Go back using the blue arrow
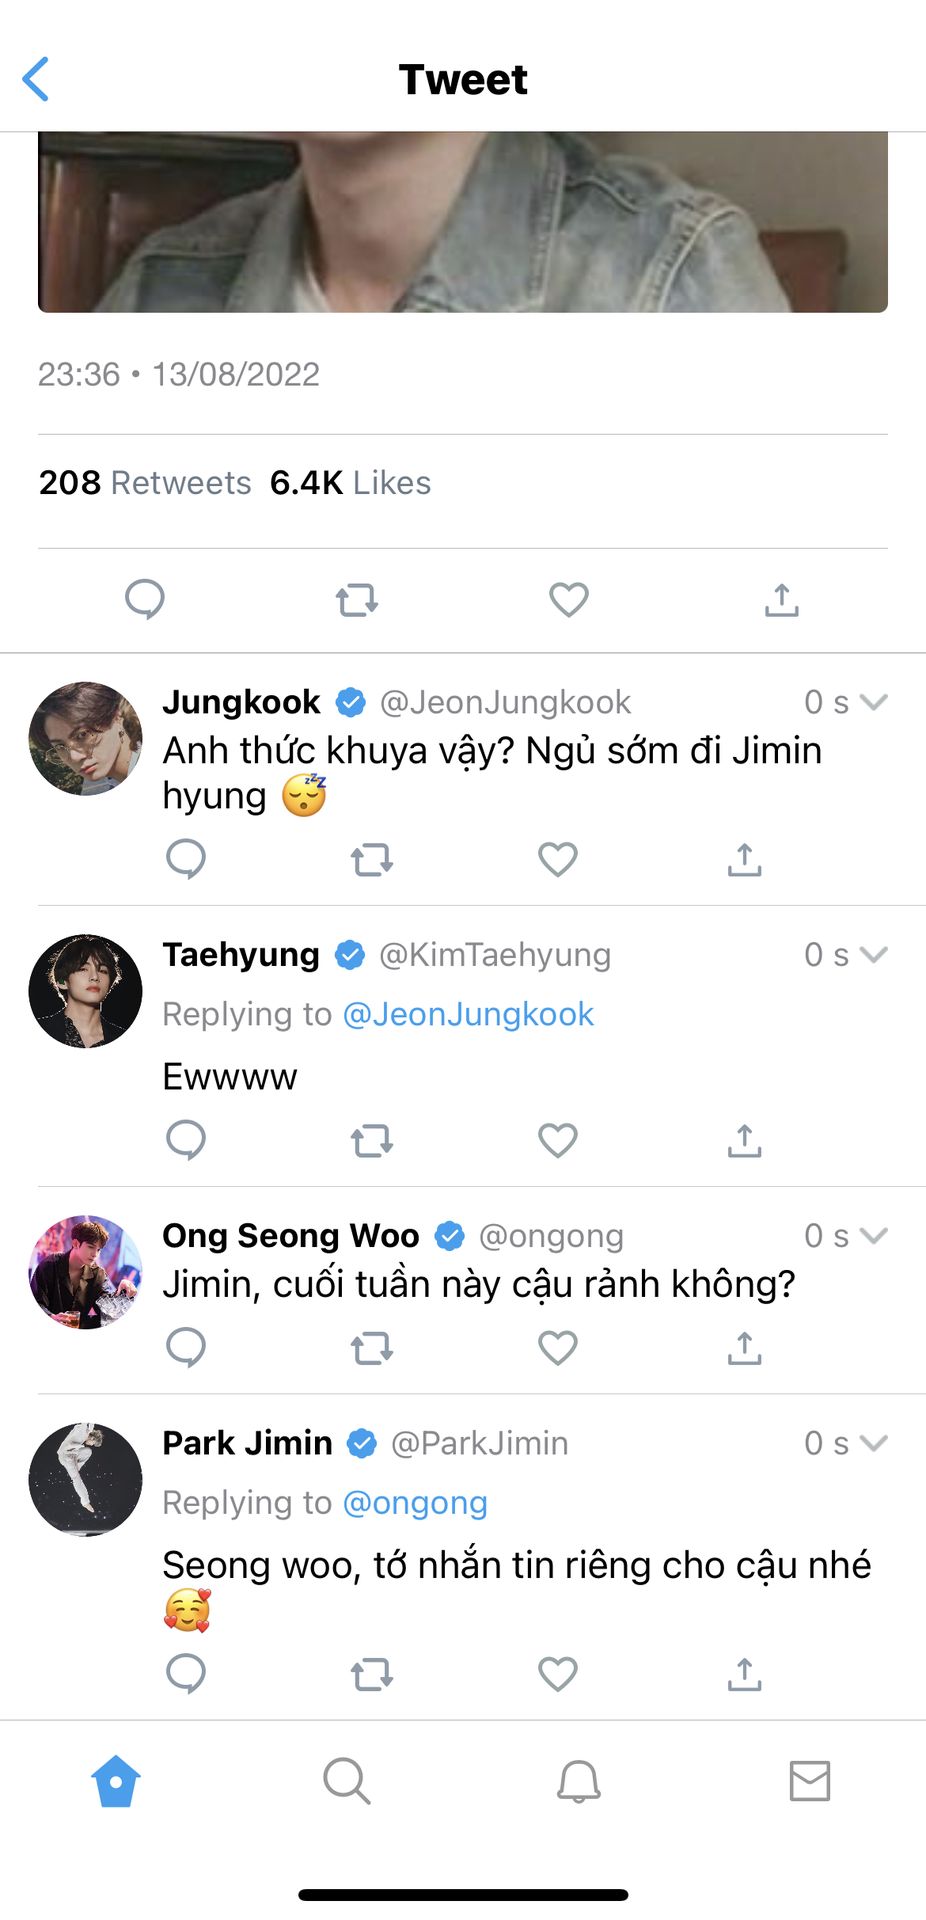 pos(36,79)
